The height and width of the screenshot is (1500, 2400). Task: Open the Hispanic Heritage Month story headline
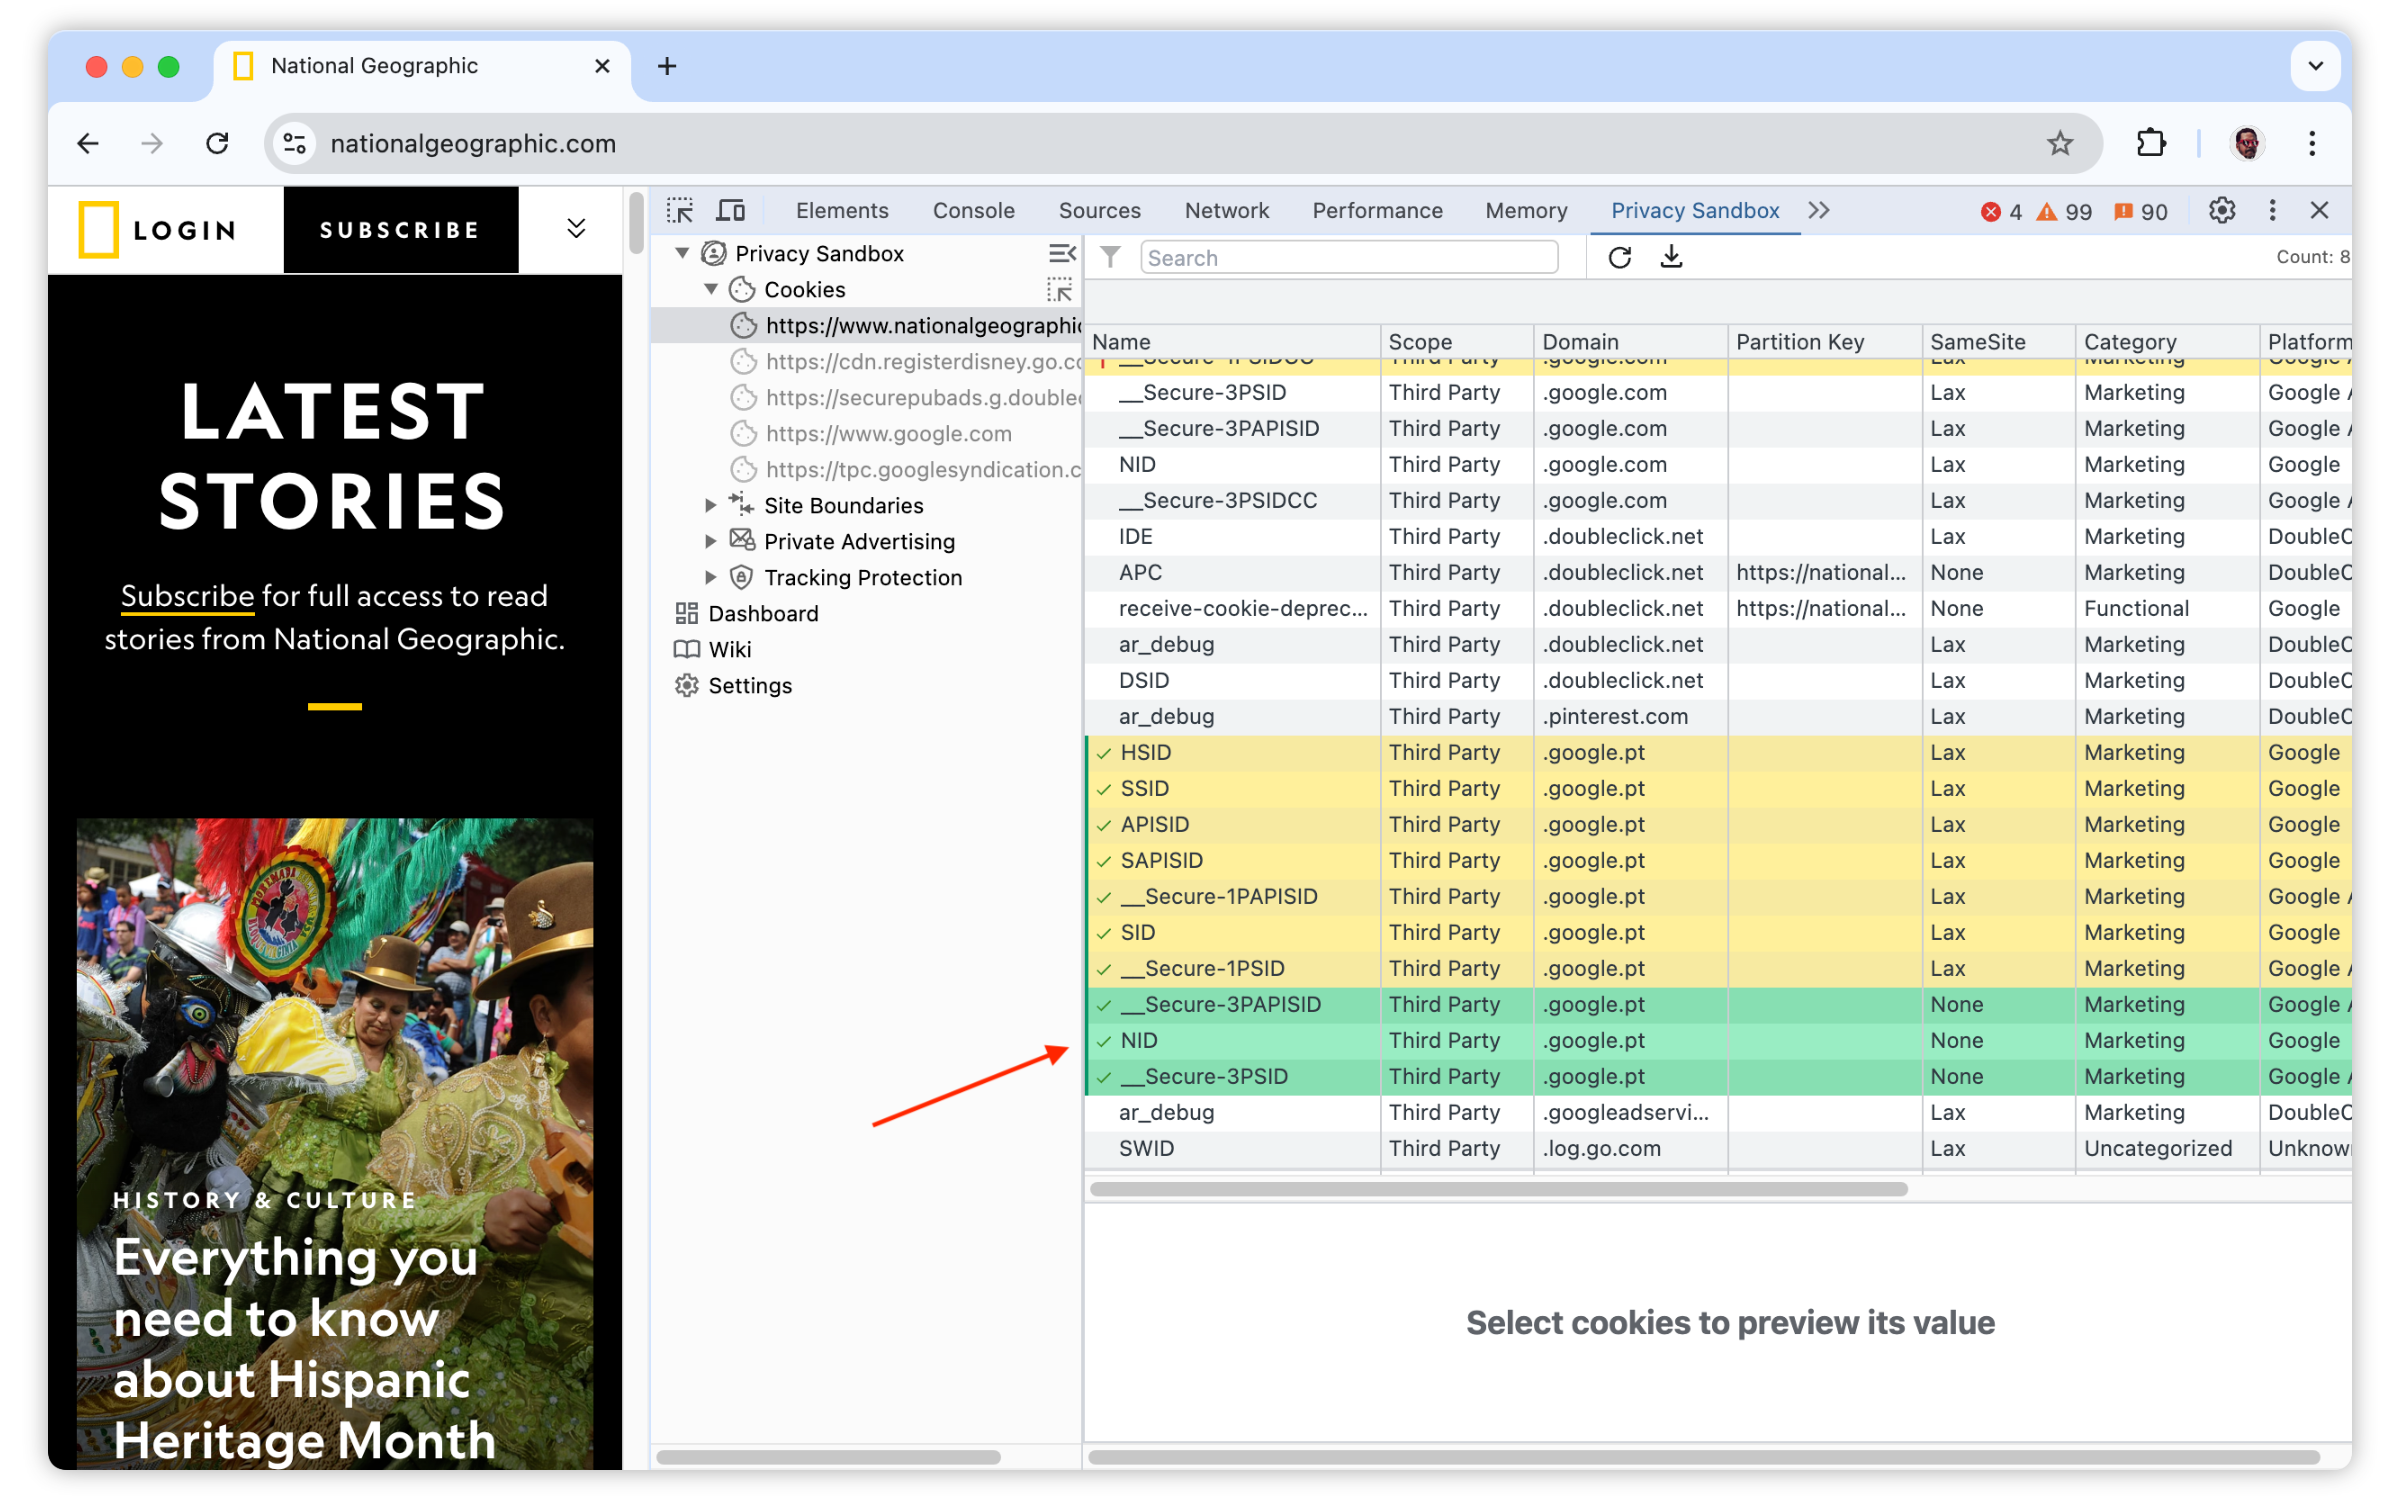(305, 1349)
